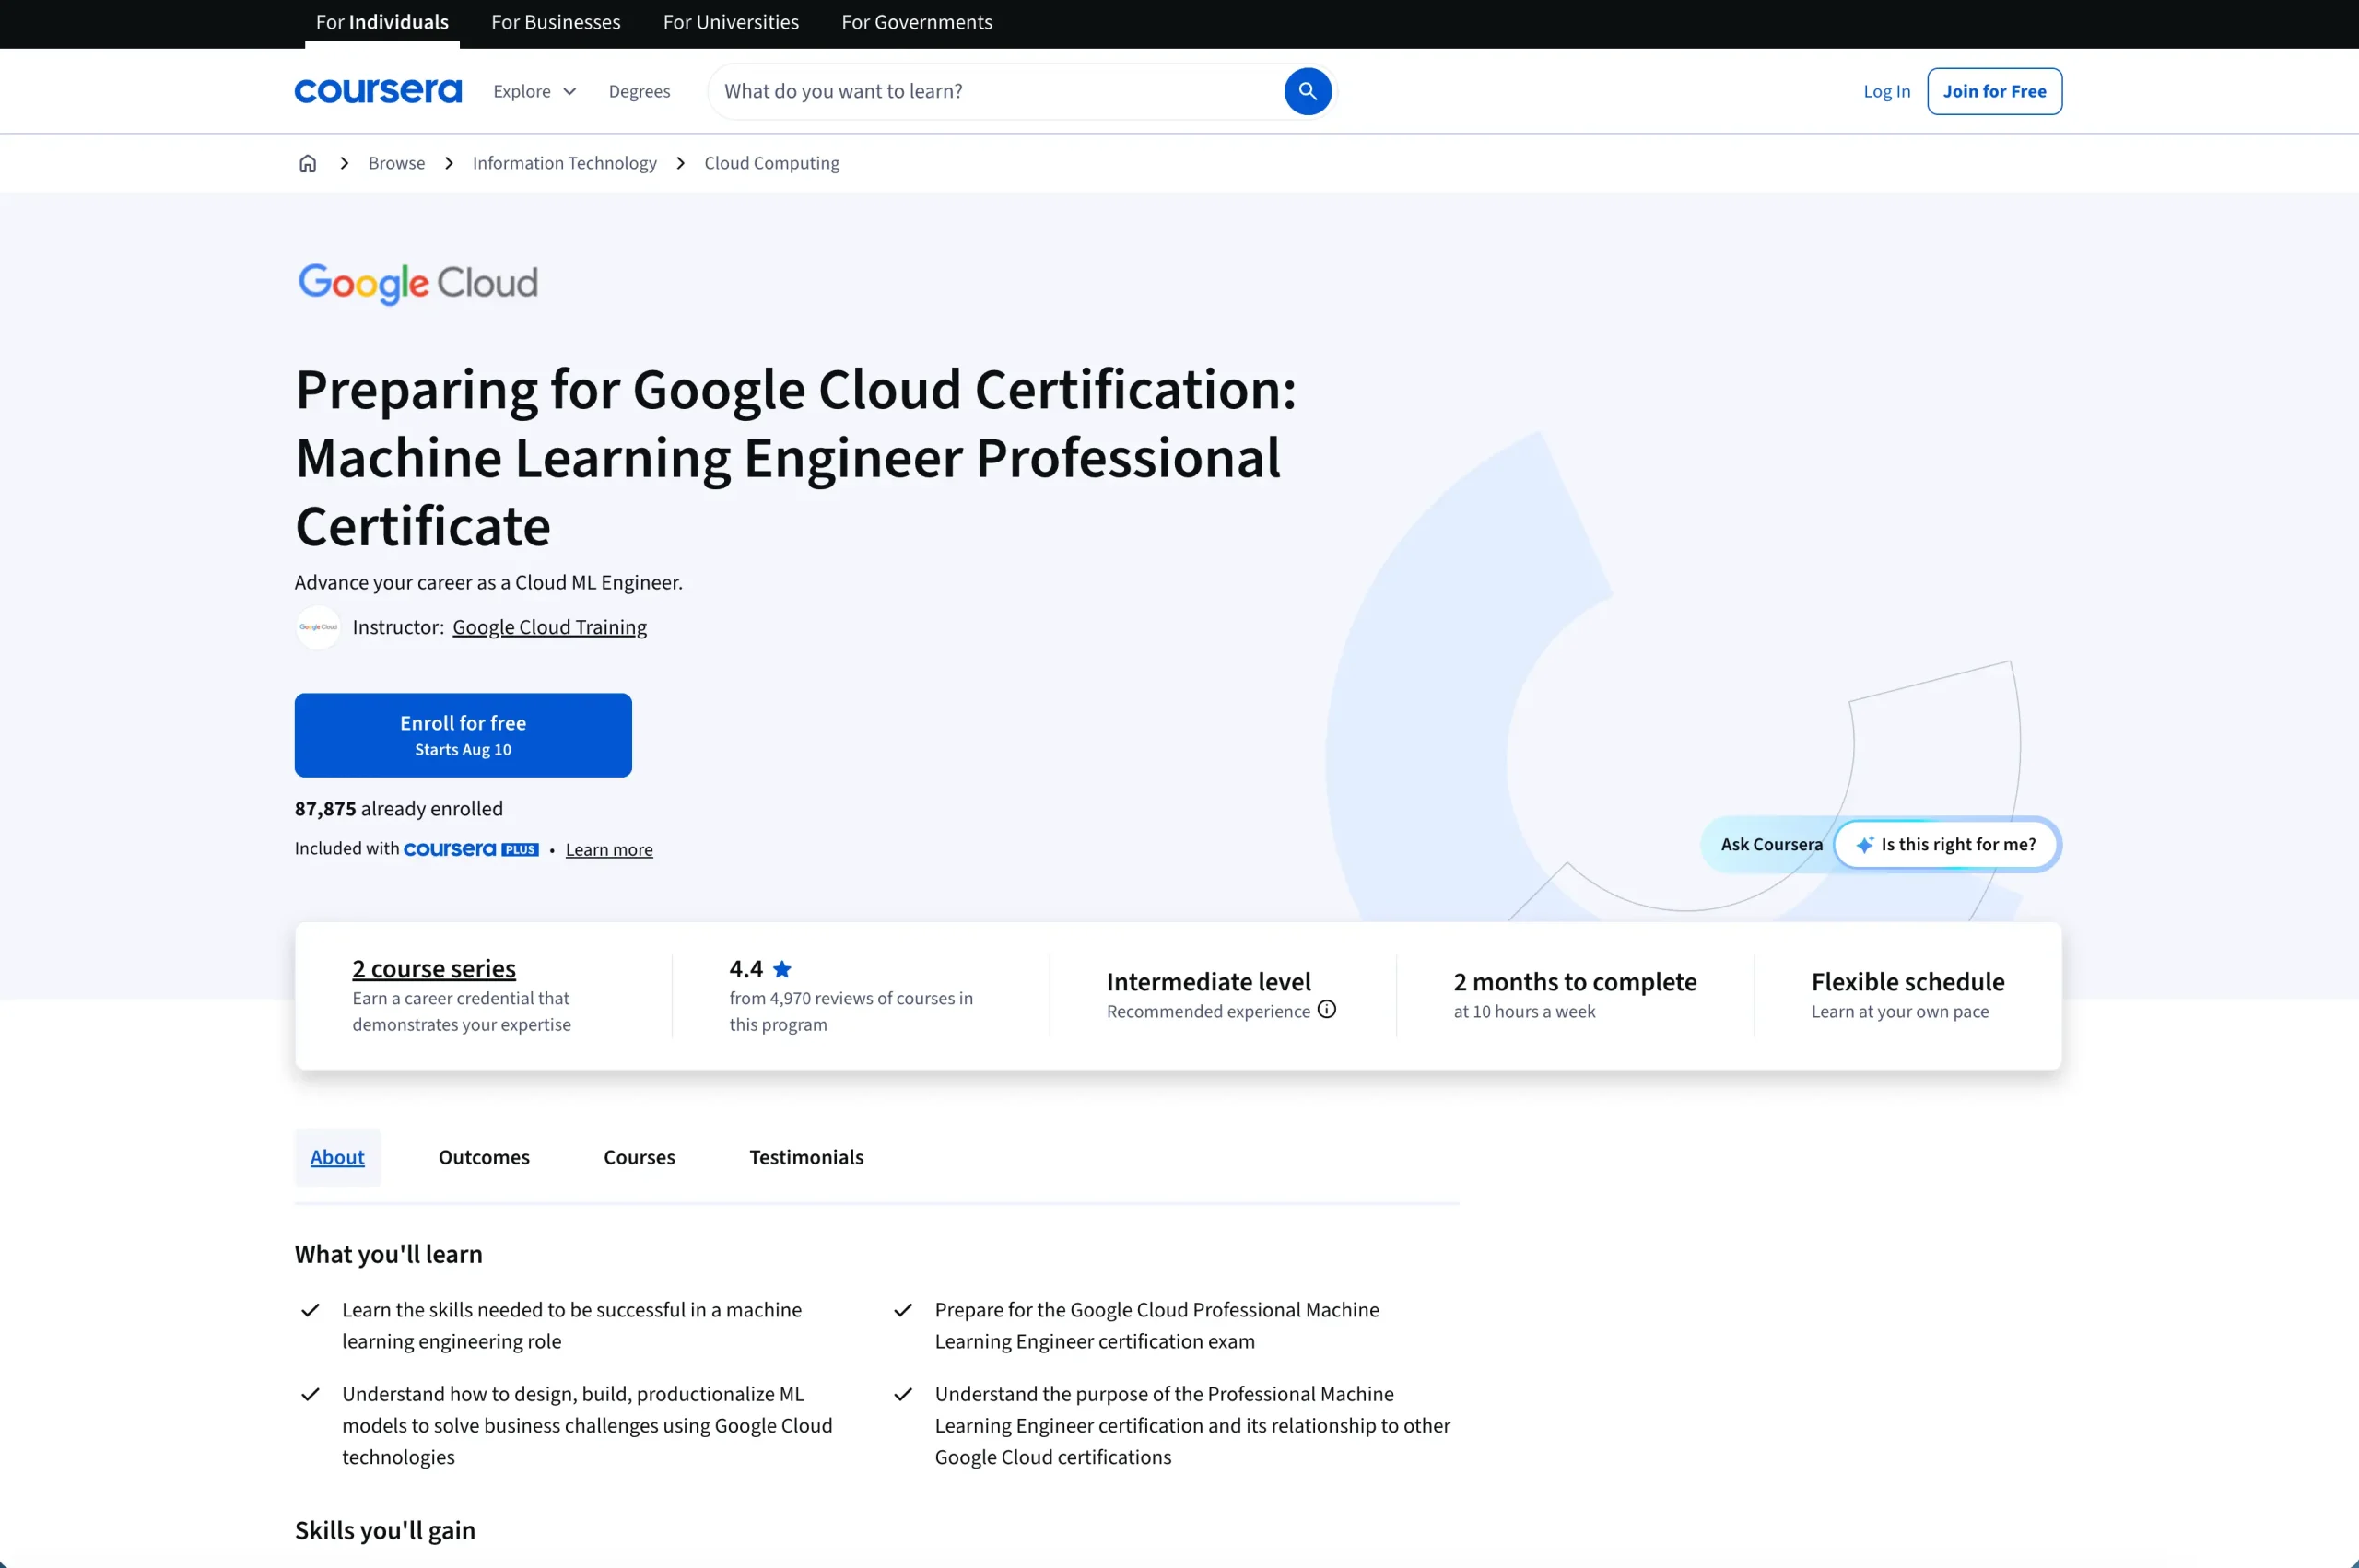Click the Google Cloud logo
2359x1568 pixels.
pos(417,283)
